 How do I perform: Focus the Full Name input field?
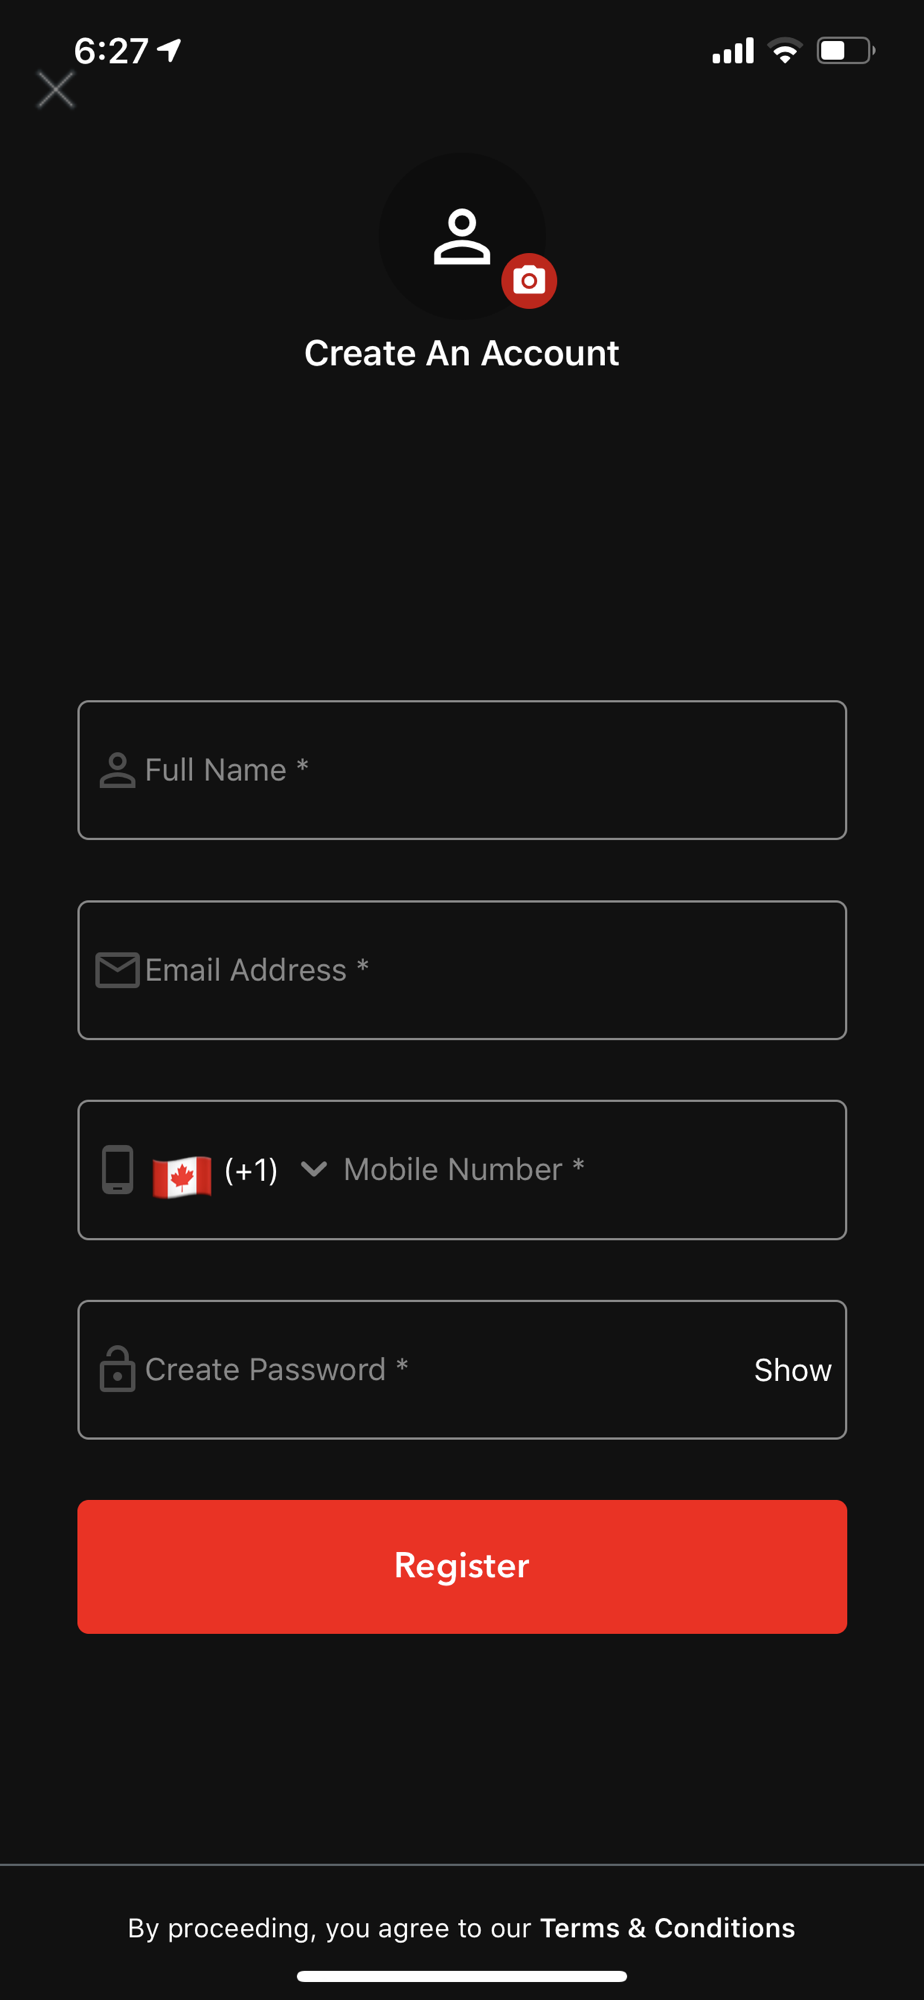(x=462, y=770)
